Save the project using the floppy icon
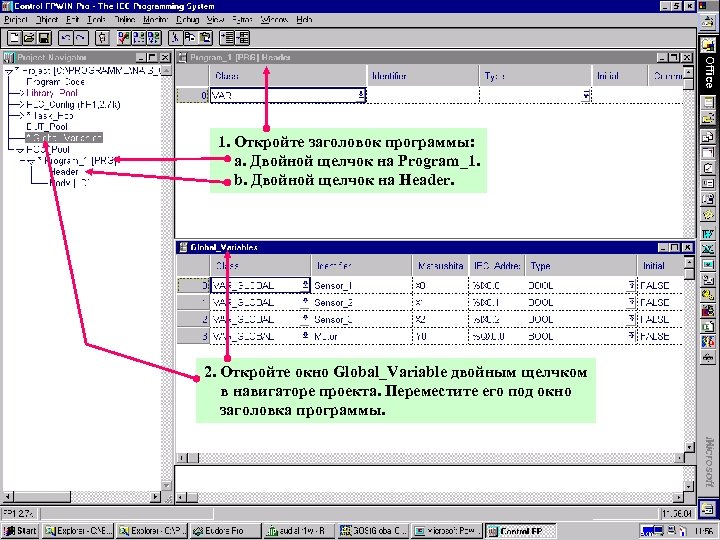720x540 pixels. pyautogui.click(x=44, y=38)
